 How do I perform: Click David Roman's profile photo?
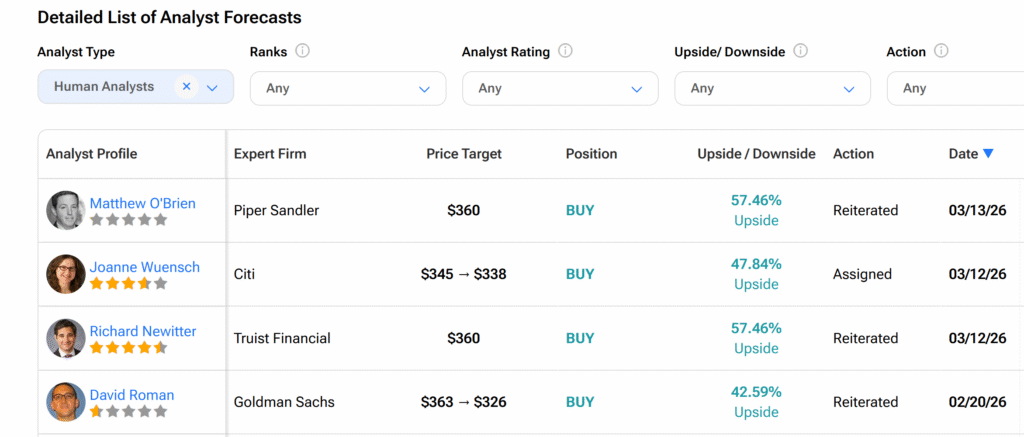(66, 402)
